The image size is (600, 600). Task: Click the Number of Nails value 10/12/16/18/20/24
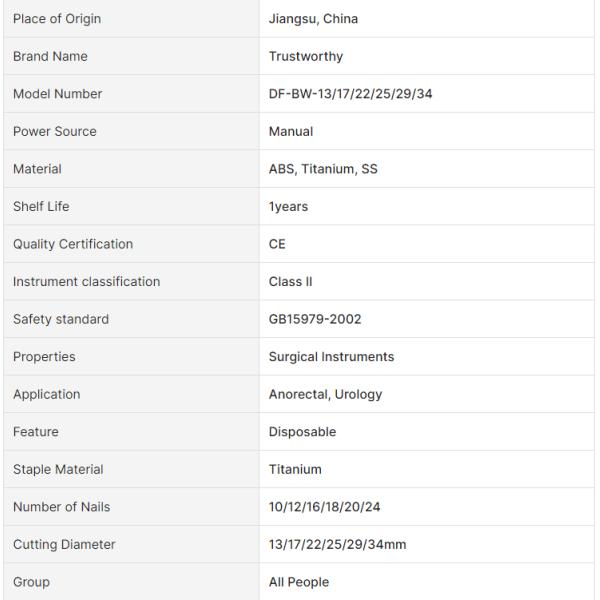[324, 507]
